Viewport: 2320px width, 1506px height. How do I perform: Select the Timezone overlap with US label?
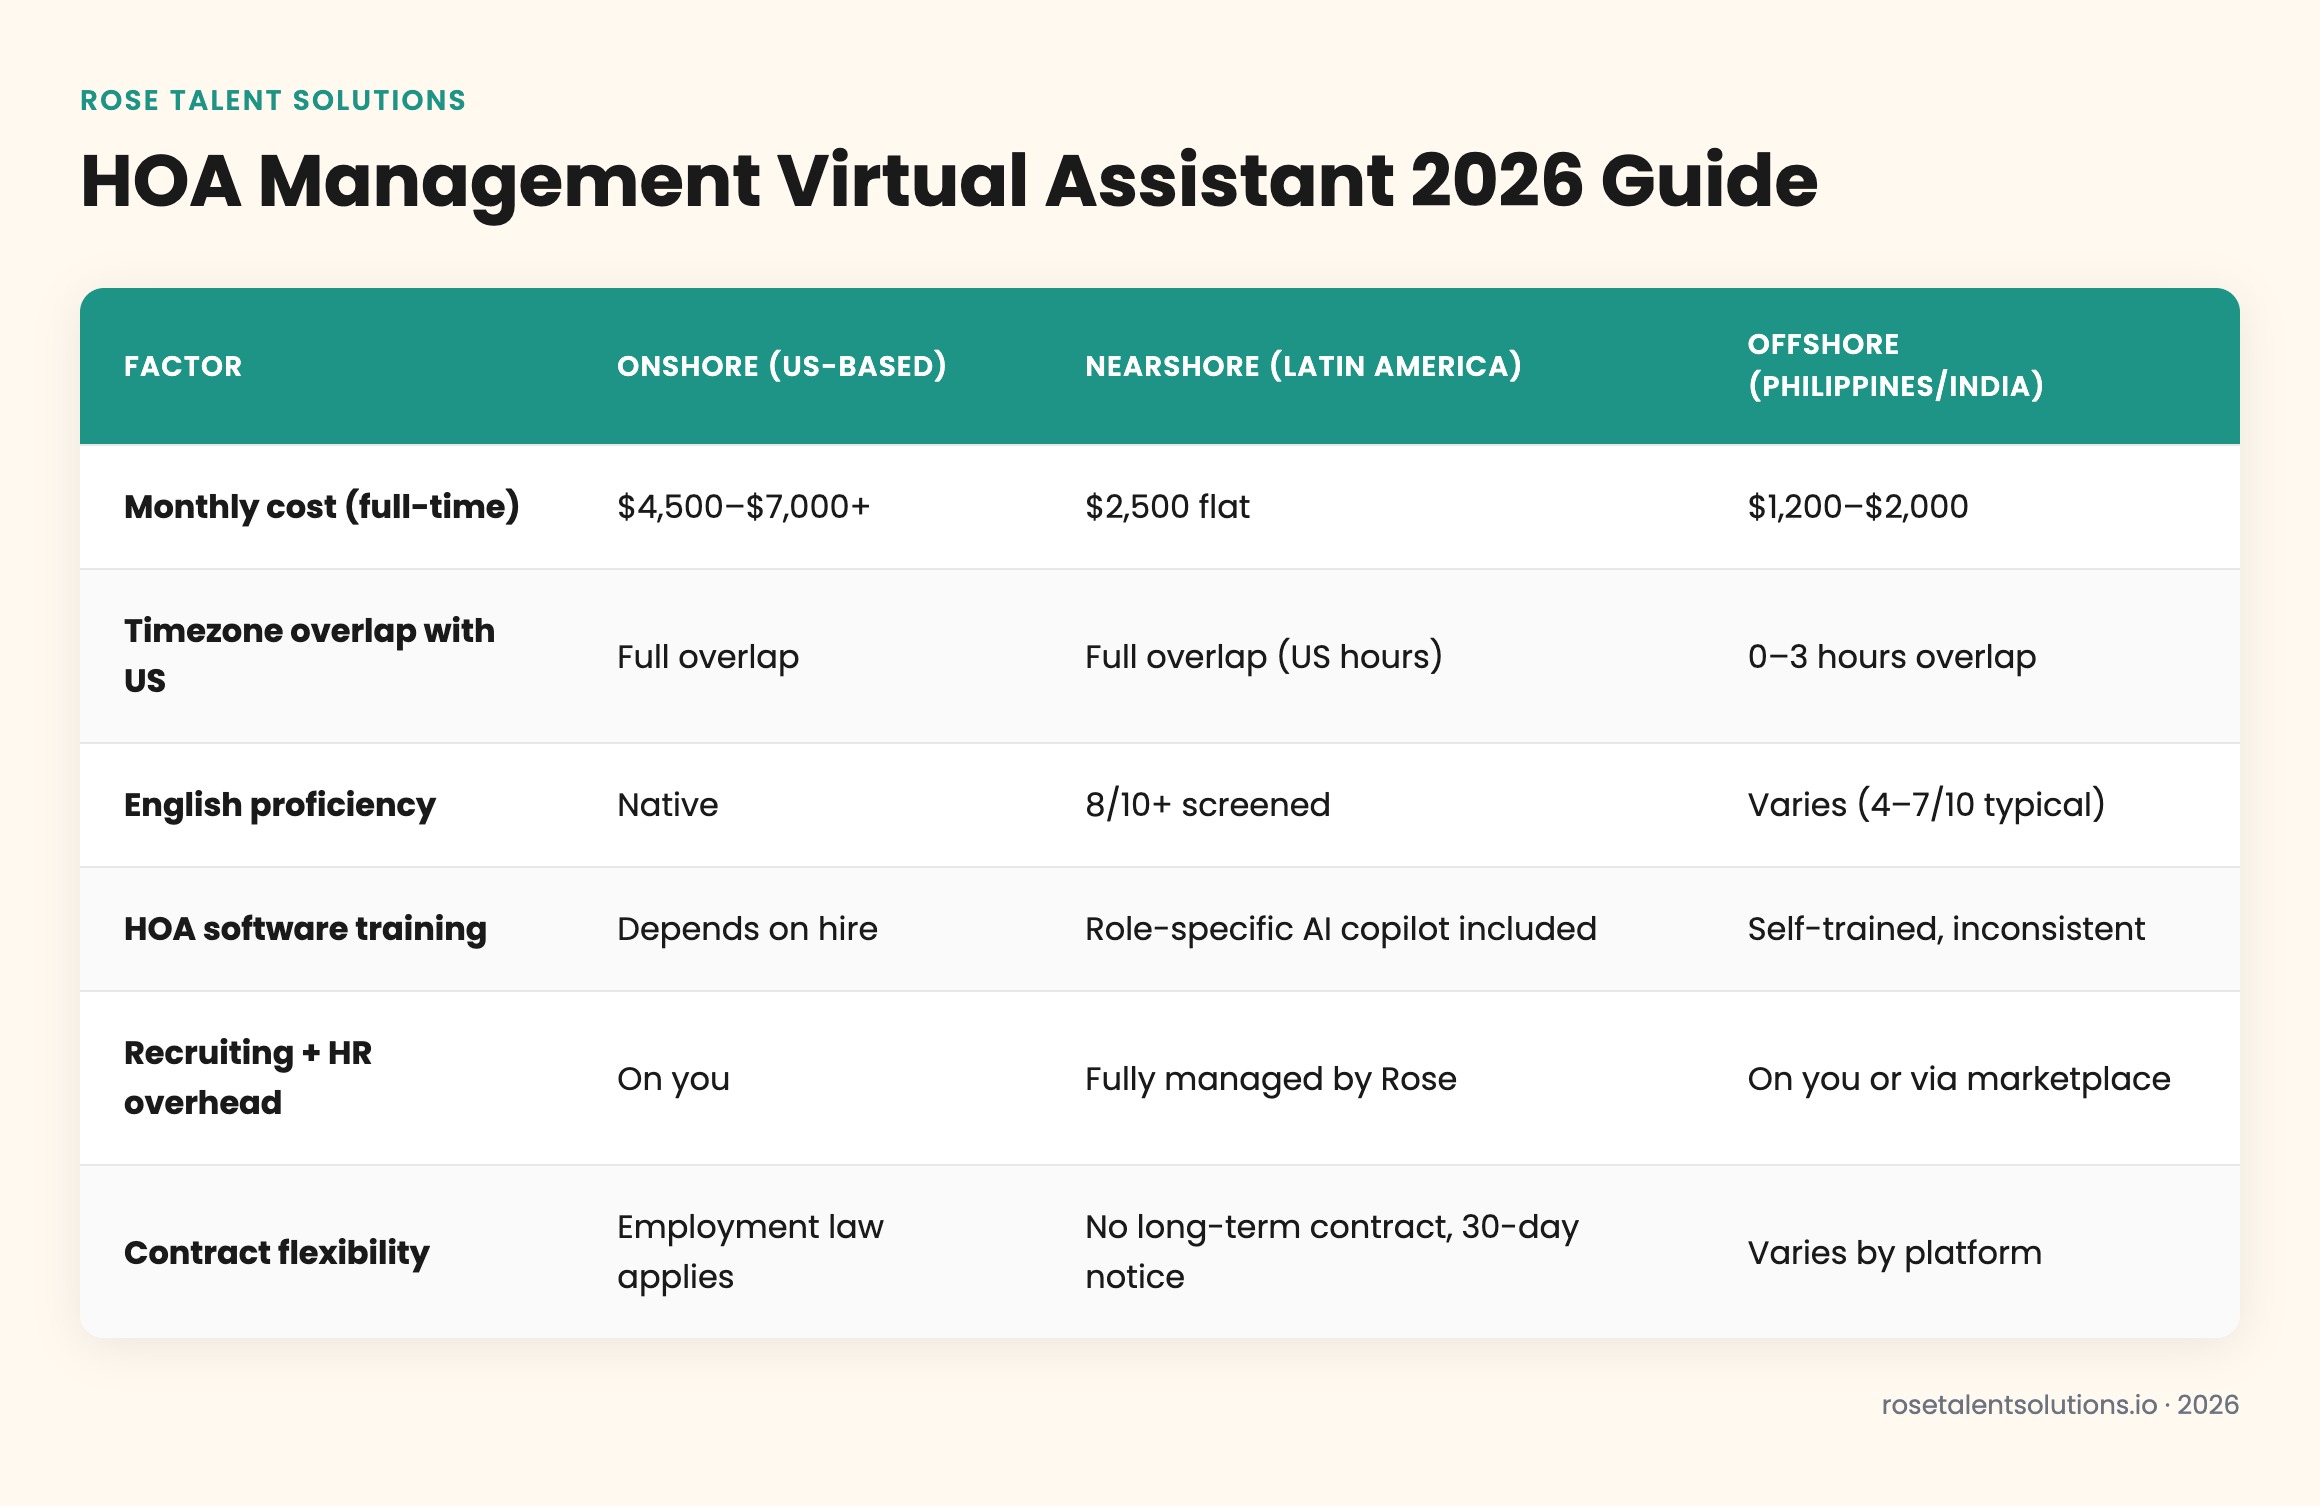pos(310,656)
